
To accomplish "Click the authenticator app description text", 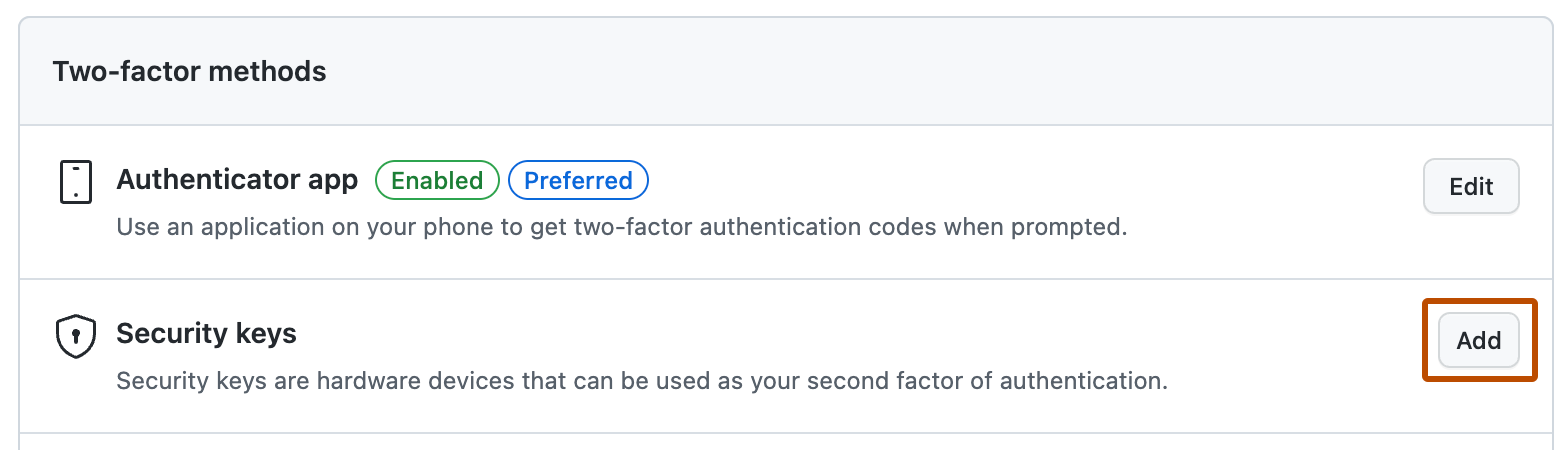I will (621, 227).
